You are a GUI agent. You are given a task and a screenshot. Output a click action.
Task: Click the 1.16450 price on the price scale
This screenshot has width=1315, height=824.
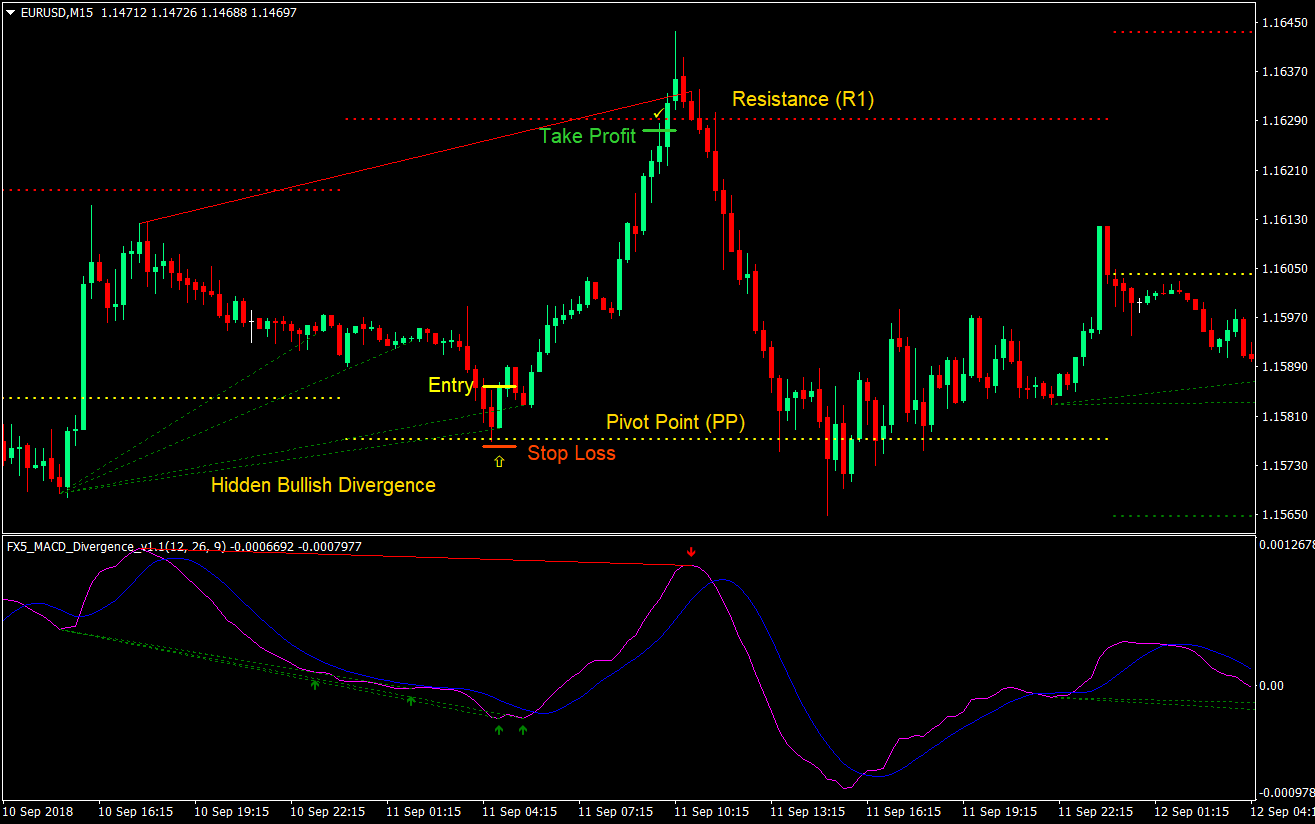[1285, 22]
